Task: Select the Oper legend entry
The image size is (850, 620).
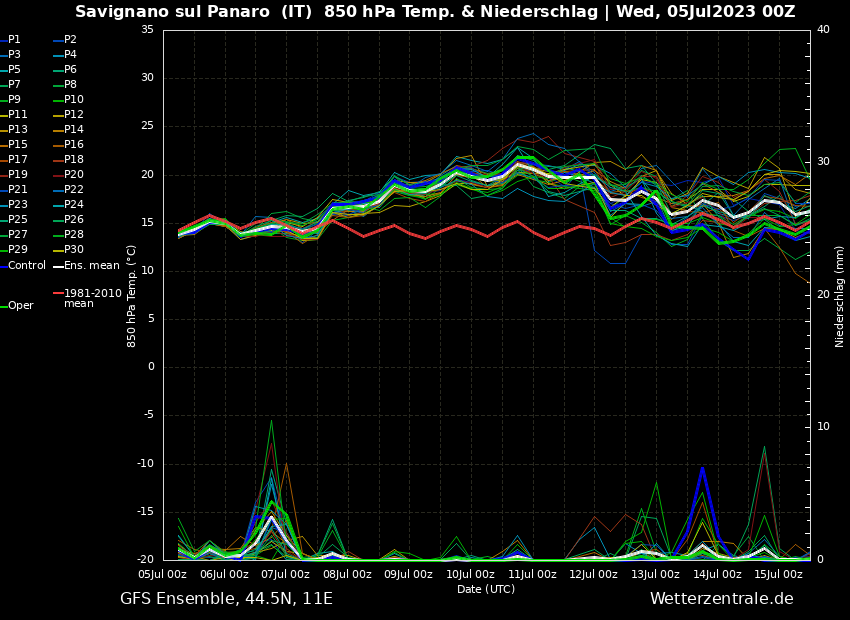Action: tap(21, 306)
